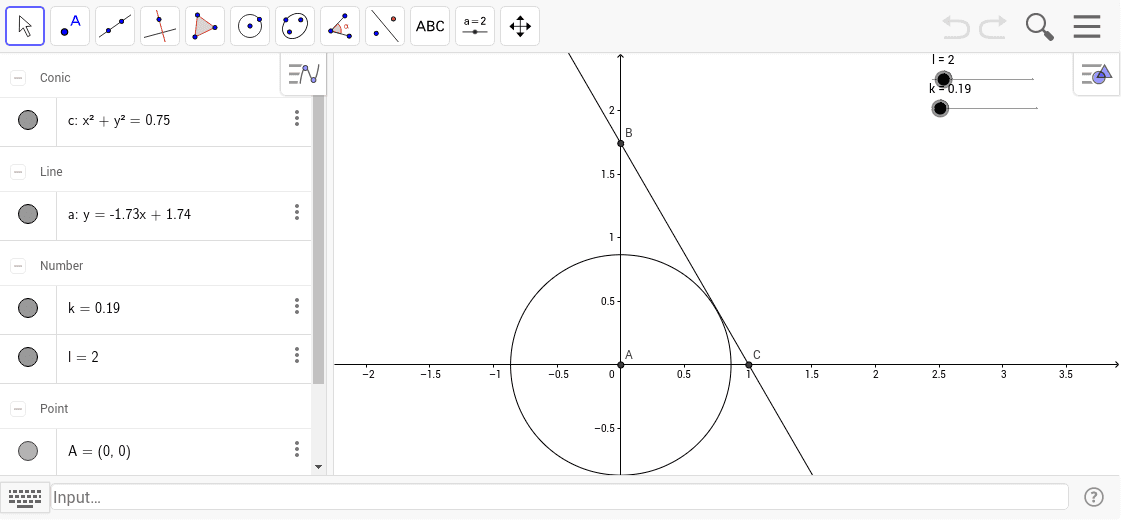Select the Move Graphics View tool
The image size is (1121, 520).
point(520,26)
